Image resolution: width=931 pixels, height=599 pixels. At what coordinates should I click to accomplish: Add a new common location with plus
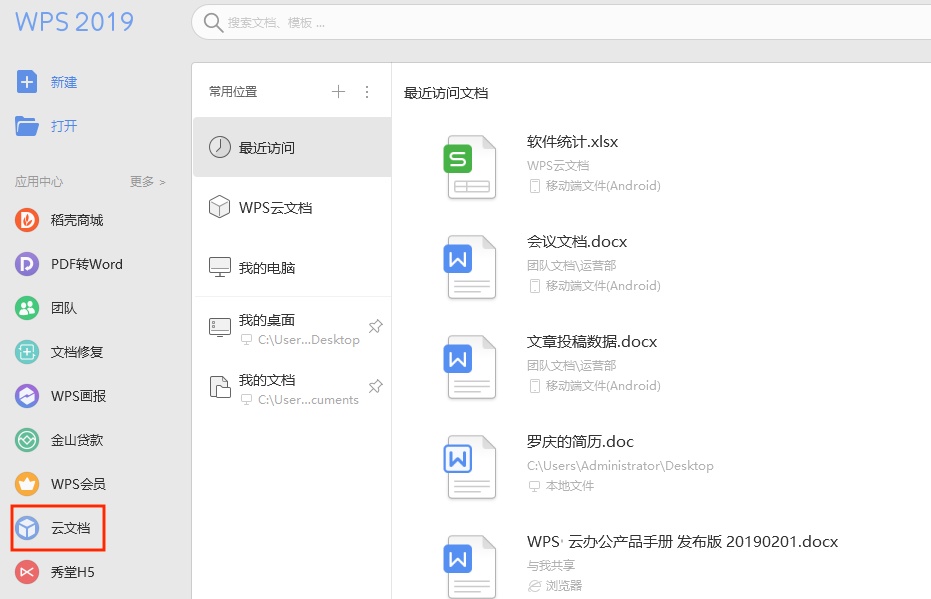coord(338,91)
